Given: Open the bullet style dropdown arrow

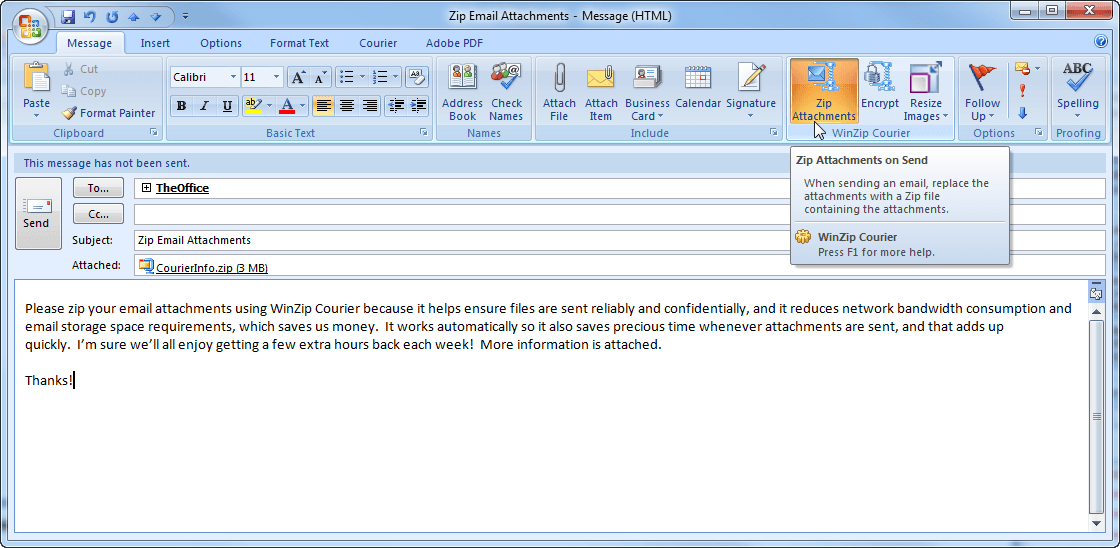Looking at the screenshot, I should (362, 76).
